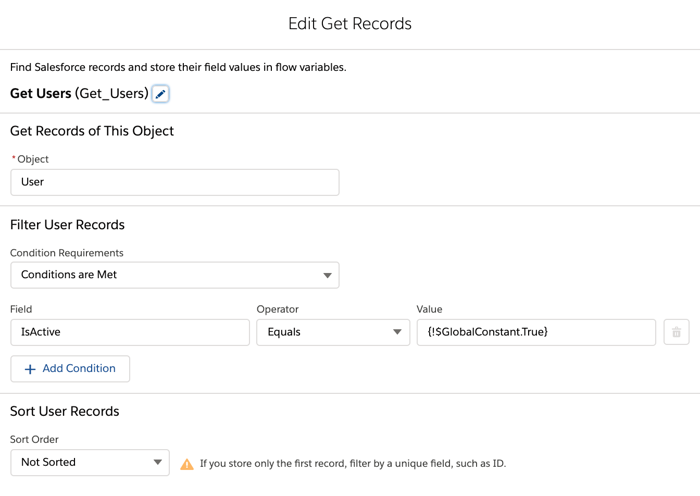The image size is (700, 496).
Task: Click the Object input field containing User
Action: 175,182
